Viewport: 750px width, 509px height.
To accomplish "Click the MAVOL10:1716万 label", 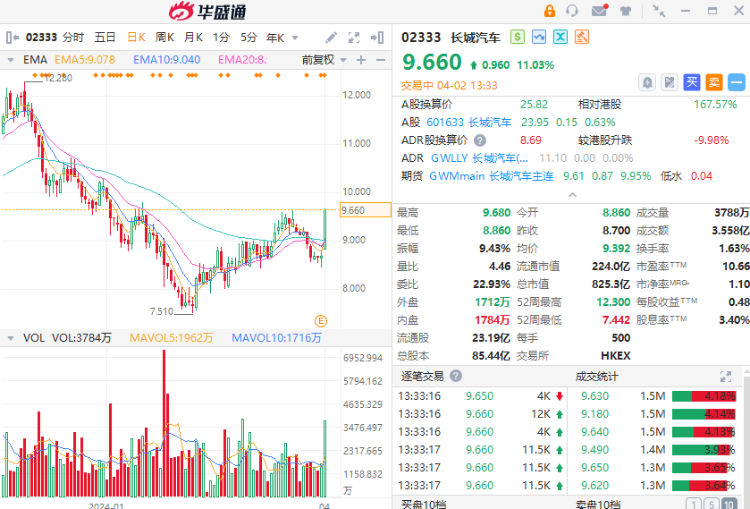I will [276, 338].
